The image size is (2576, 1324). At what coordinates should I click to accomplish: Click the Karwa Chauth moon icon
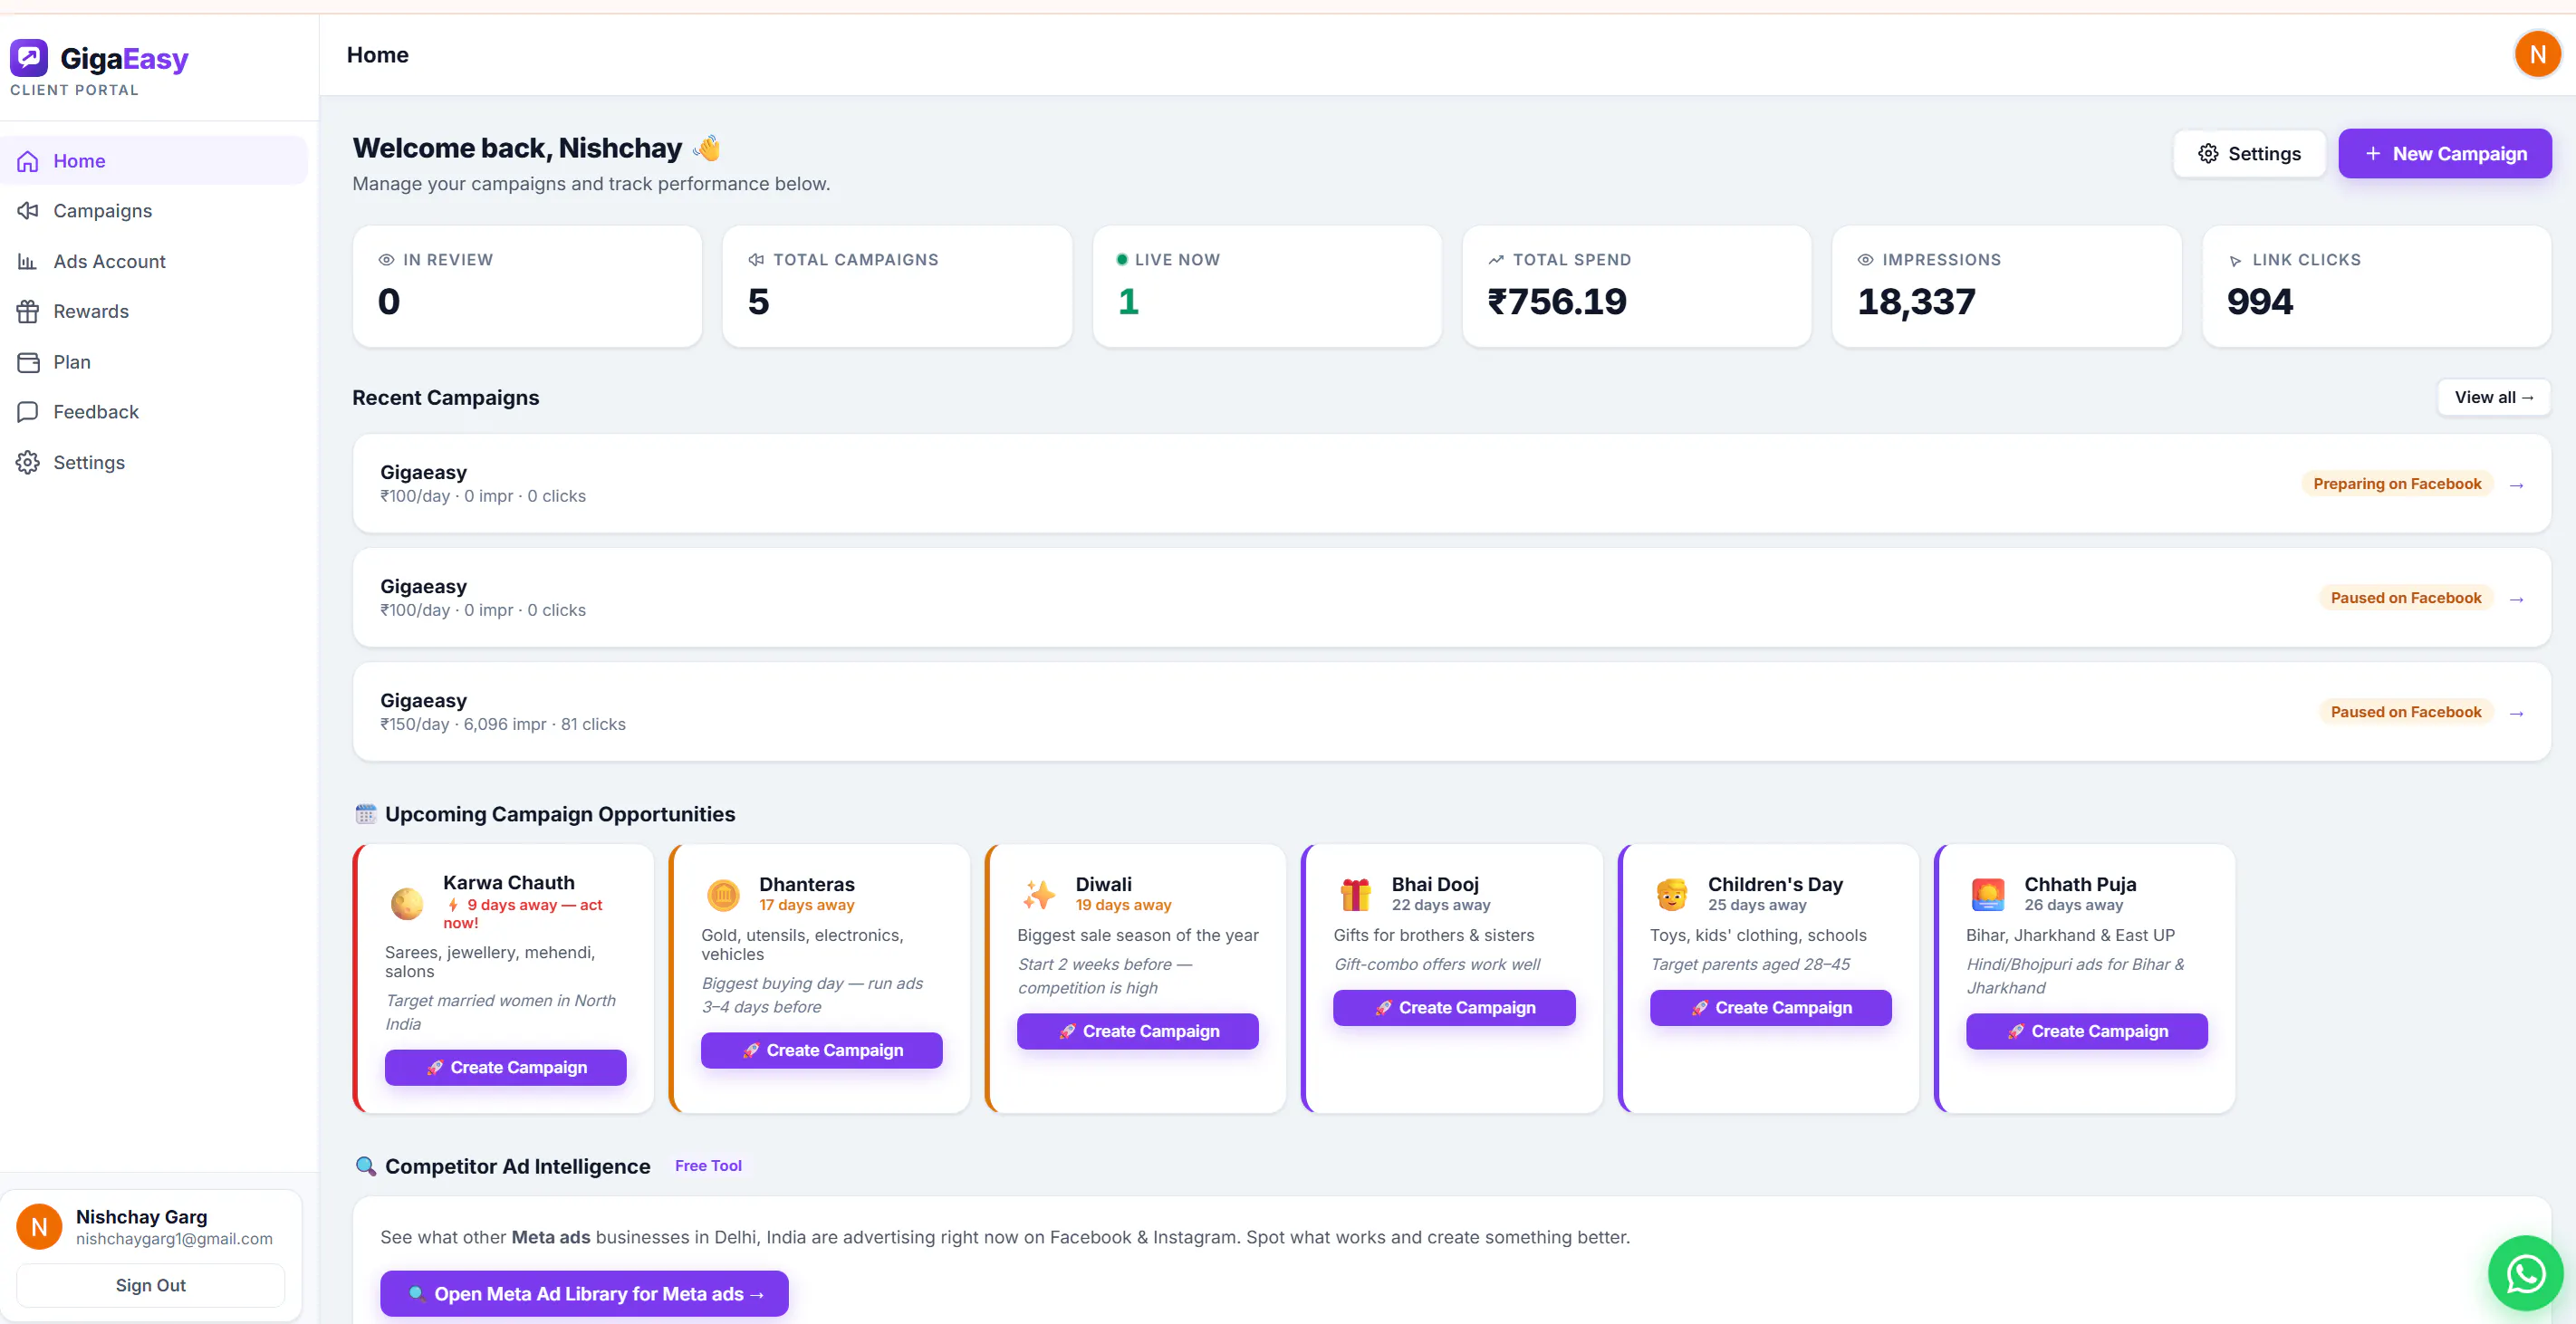(407, 902)
